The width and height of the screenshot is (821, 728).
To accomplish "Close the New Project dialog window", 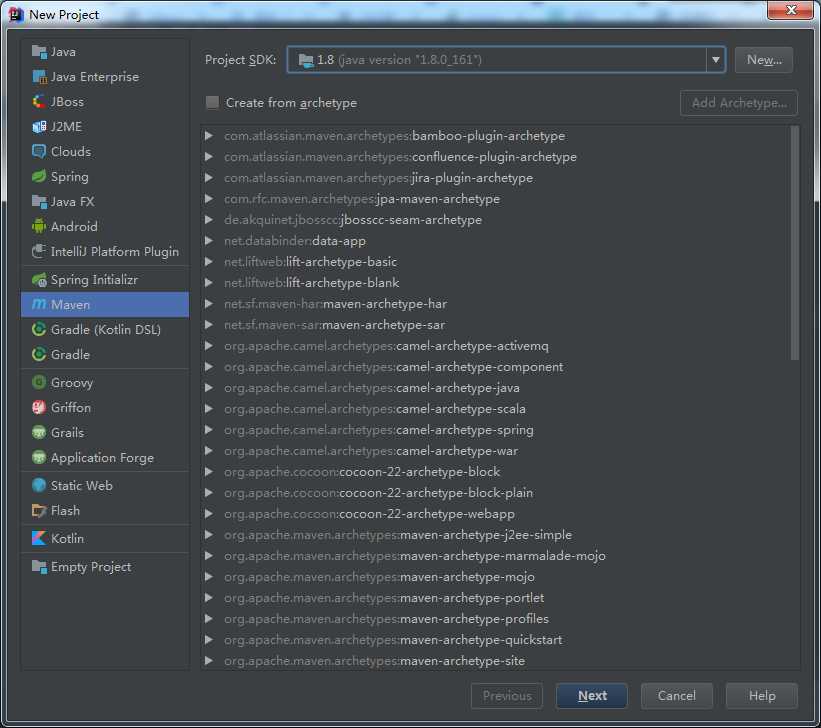I will [791, 10].
